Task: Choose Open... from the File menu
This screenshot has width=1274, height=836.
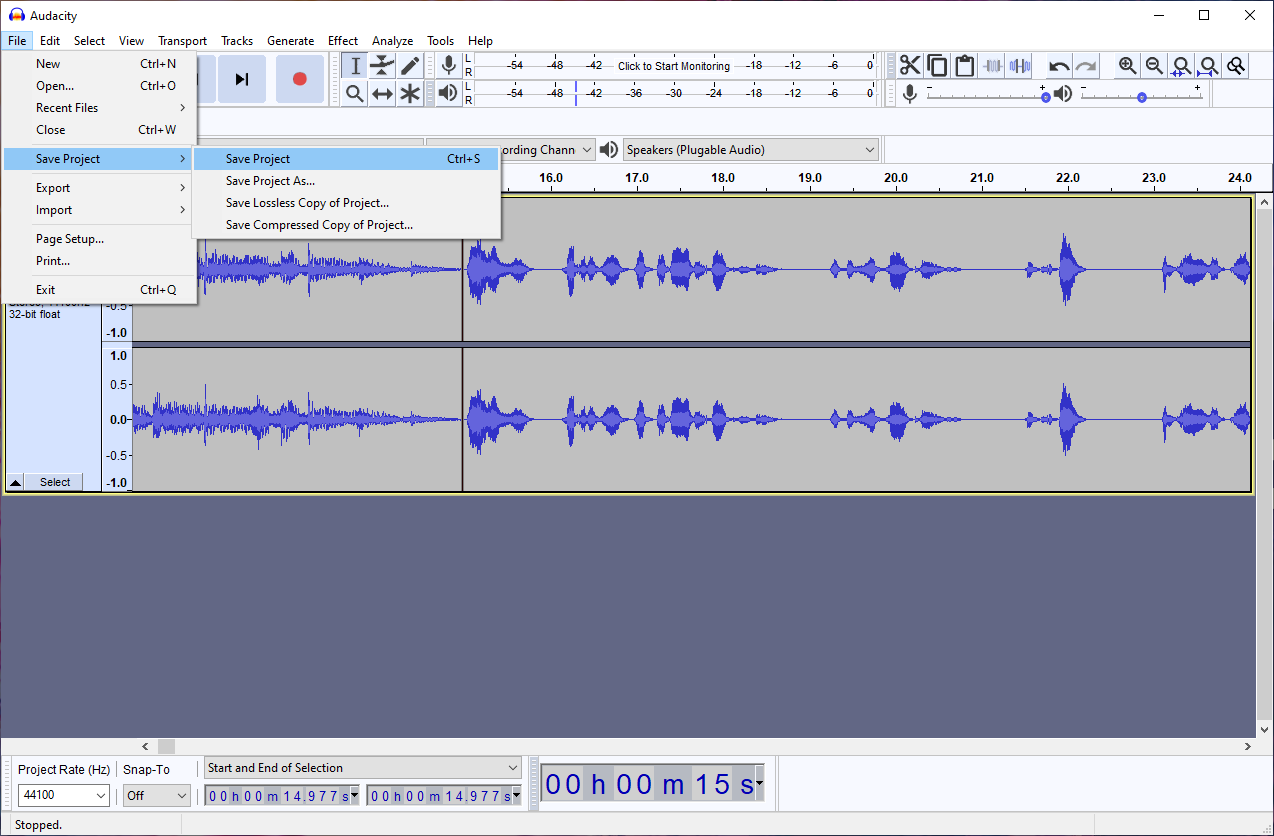Action: 100,86
